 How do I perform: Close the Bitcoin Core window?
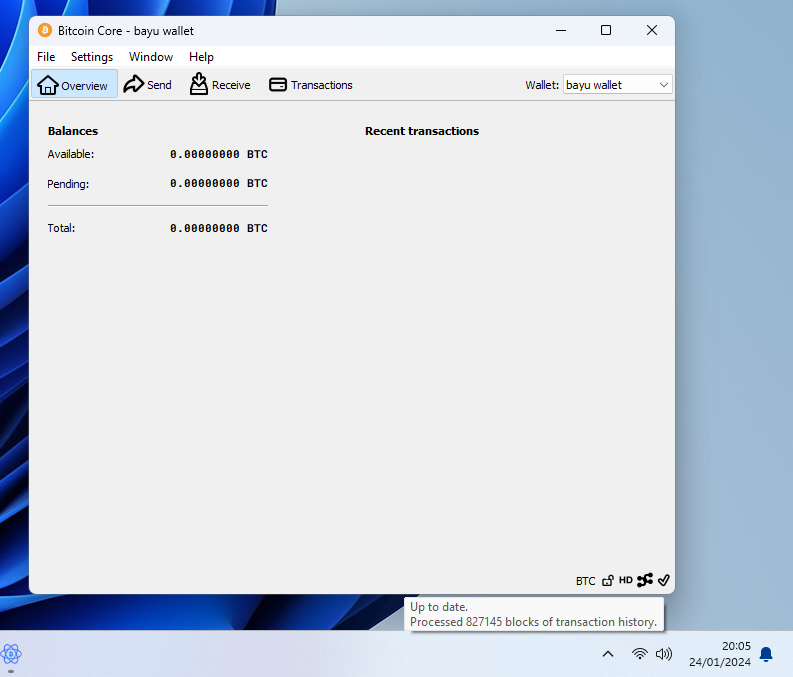click(652, 30)
